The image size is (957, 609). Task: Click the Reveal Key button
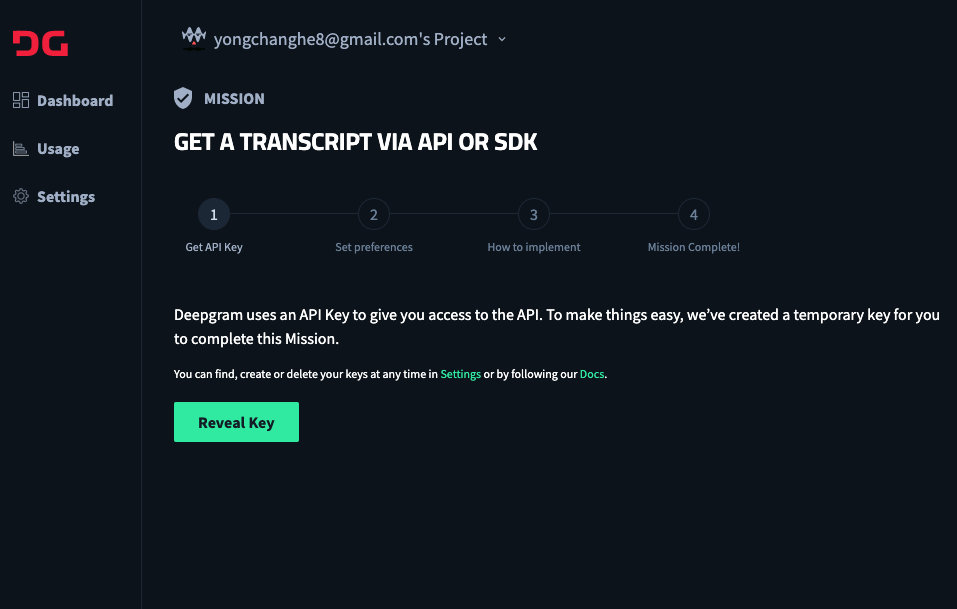click(236, 422)
